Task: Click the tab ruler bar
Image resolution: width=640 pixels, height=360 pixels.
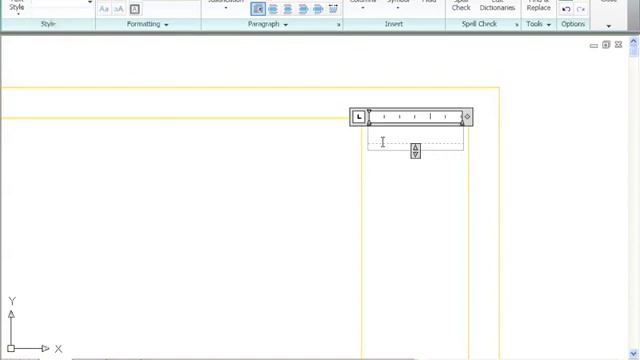Action: [x=416, y=117]
